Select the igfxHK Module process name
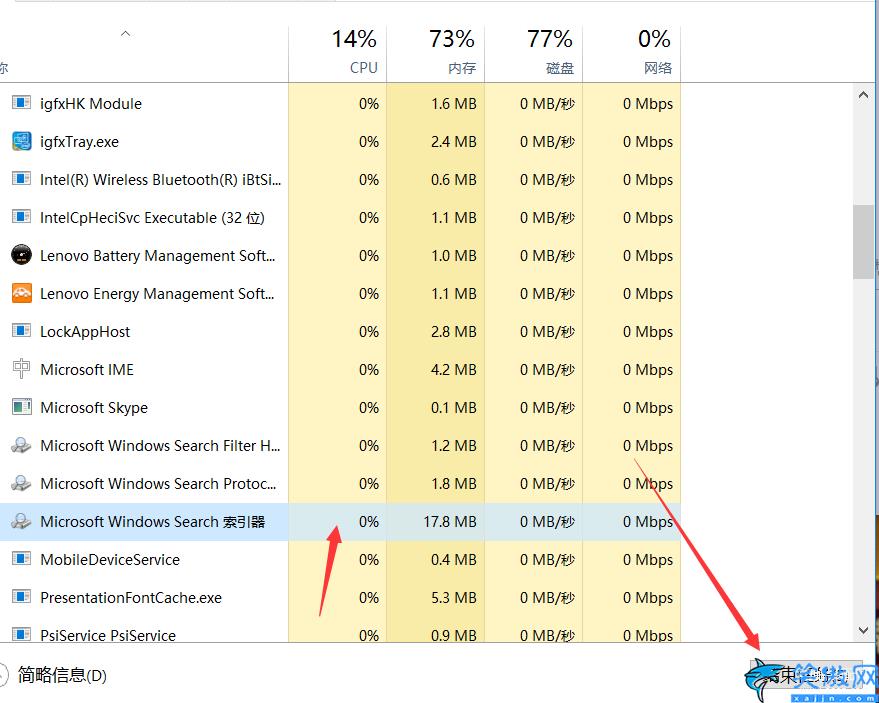879x703 pixels. tap(91, 104)
